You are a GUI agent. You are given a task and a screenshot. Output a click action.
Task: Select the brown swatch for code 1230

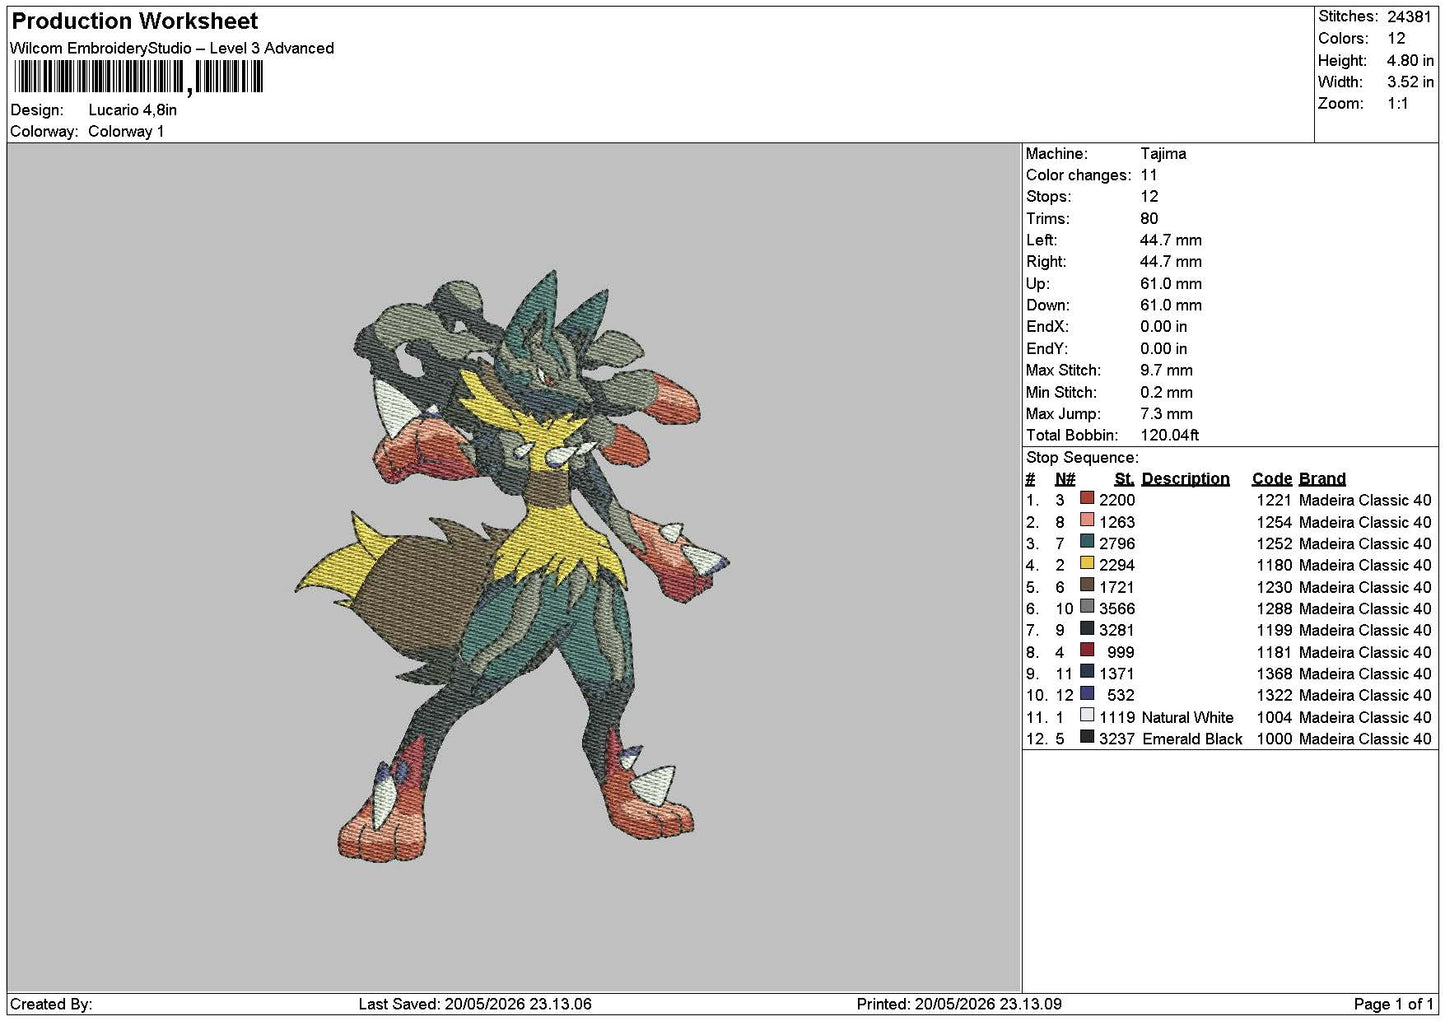click(x=1087, y=586)
